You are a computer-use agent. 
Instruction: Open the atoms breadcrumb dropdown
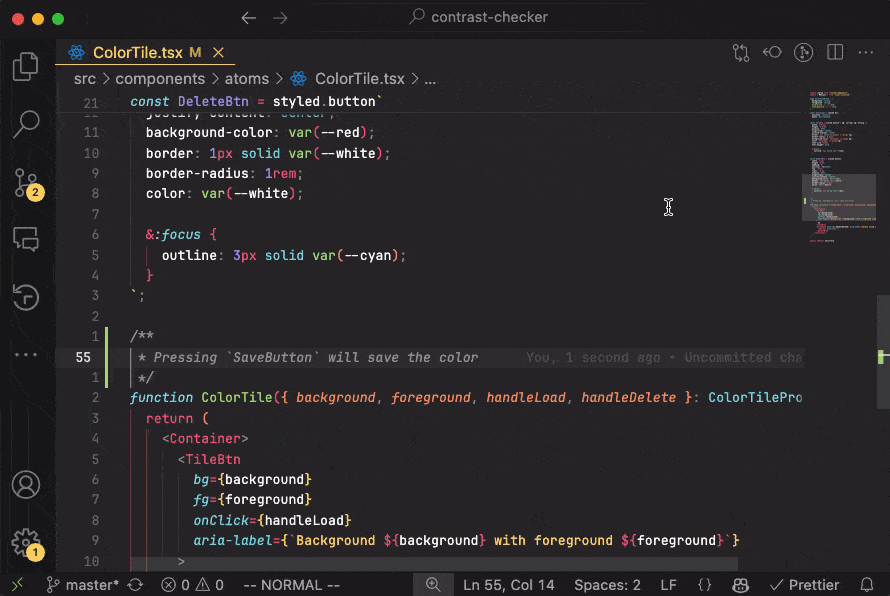tap(248, 78)
